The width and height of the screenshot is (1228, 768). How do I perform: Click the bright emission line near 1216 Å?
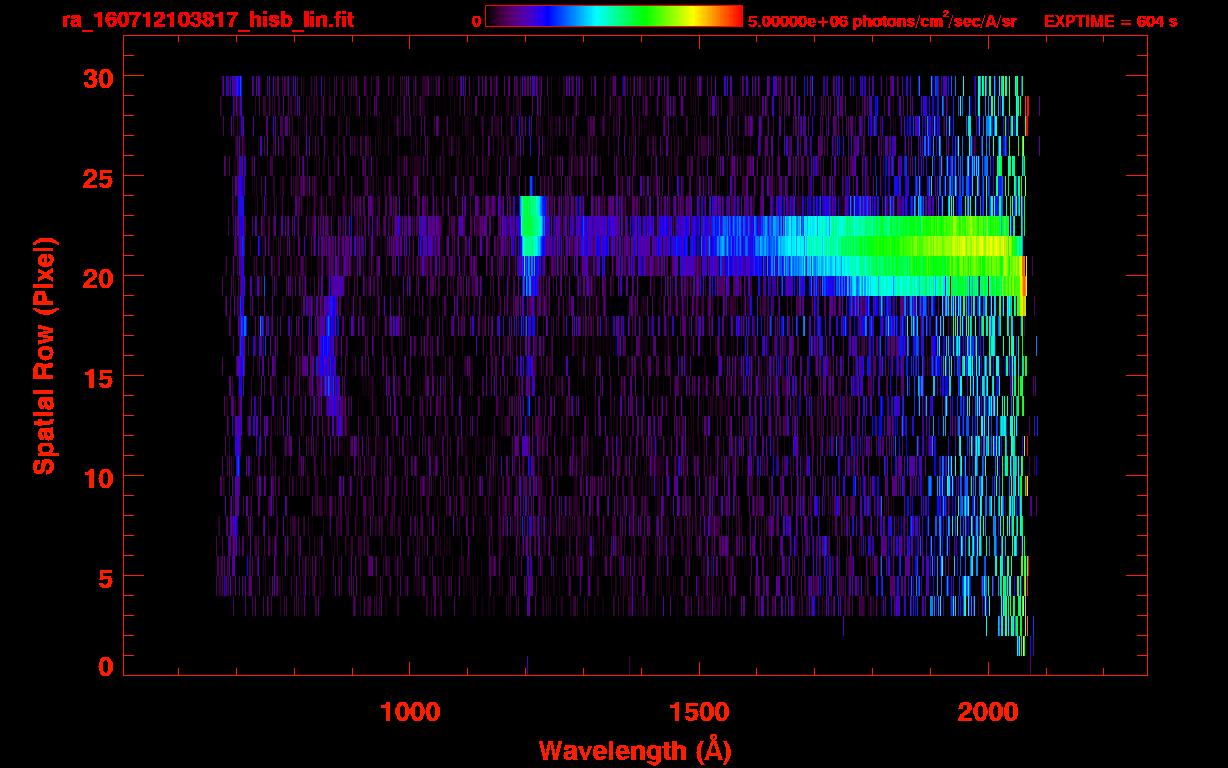(531, 226)
